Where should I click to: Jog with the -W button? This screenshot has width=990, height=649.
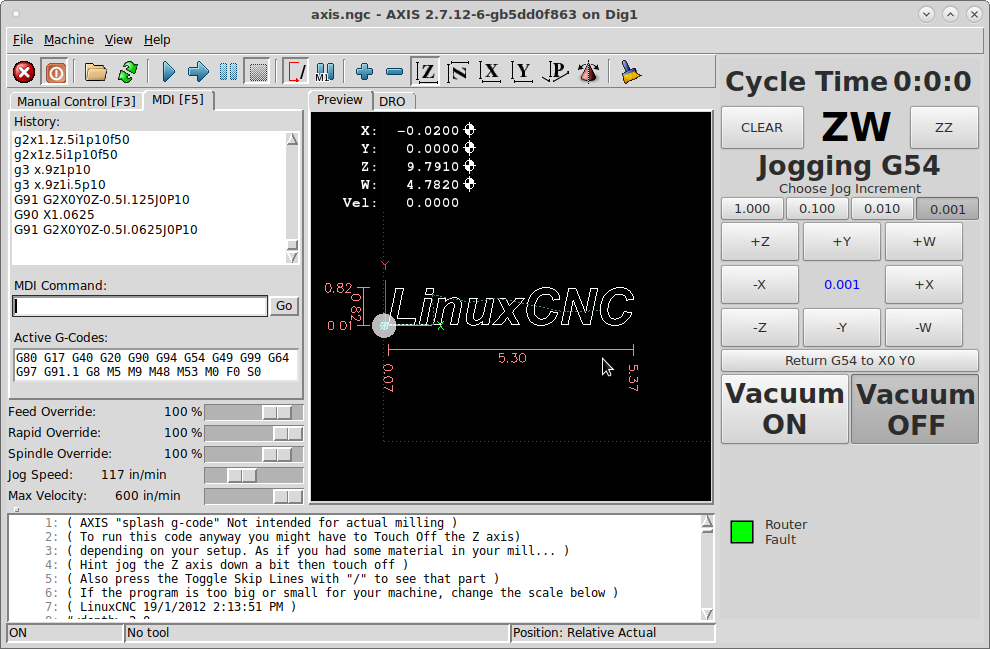pos(924,328)
